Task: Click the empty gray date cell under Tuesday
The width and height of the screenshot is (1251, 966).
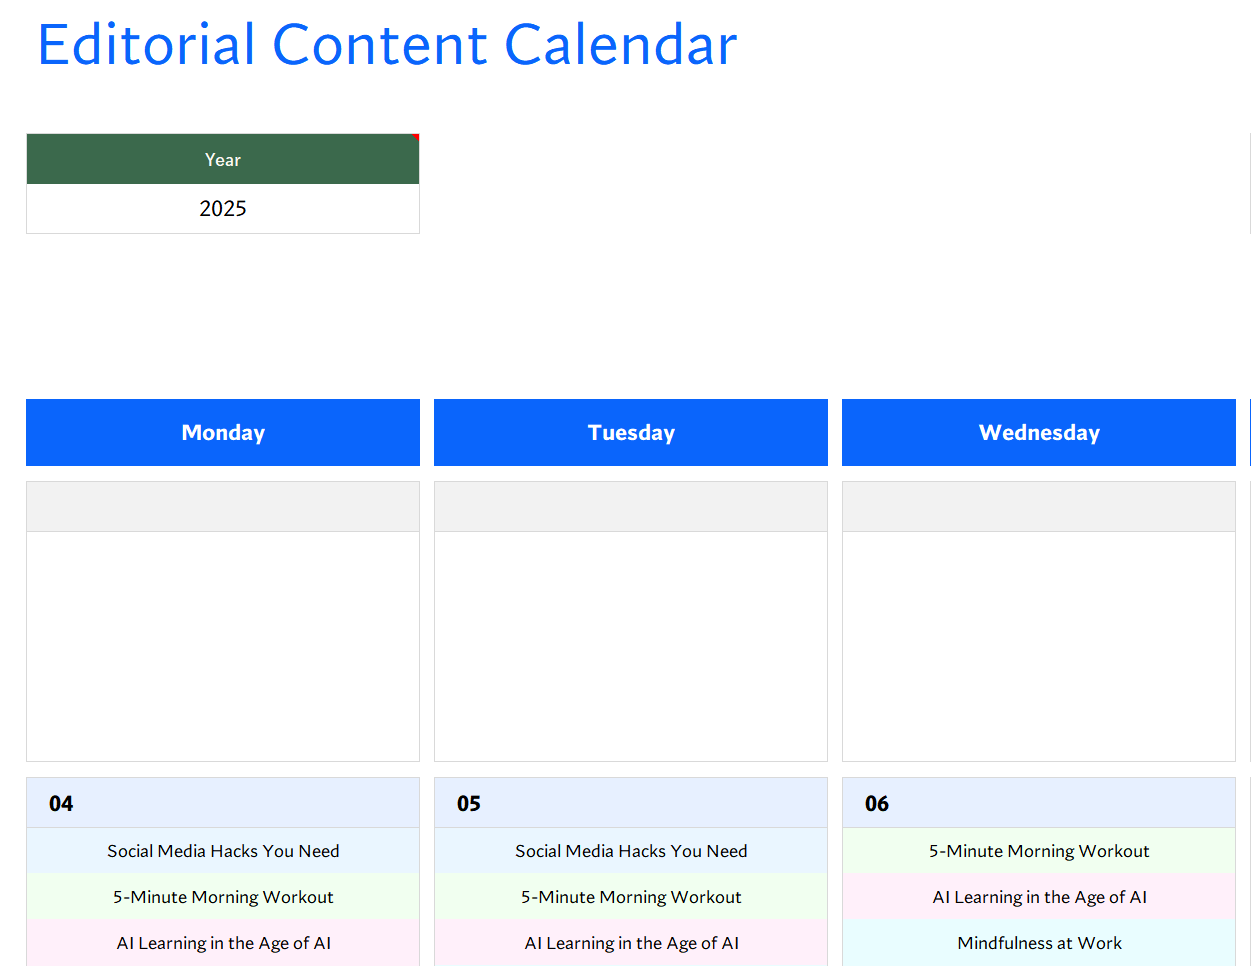Action: (x=631, y=507)
